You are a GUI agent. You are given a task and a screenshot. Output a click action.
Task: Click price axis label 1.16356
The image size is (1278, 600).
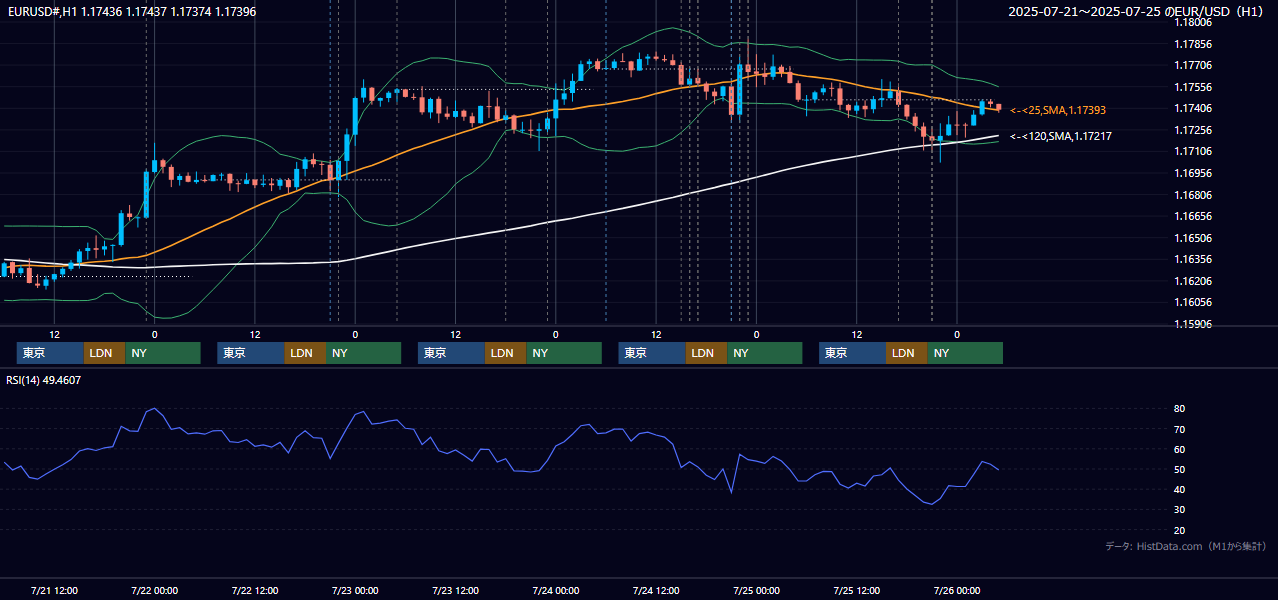click(1193, 259)
